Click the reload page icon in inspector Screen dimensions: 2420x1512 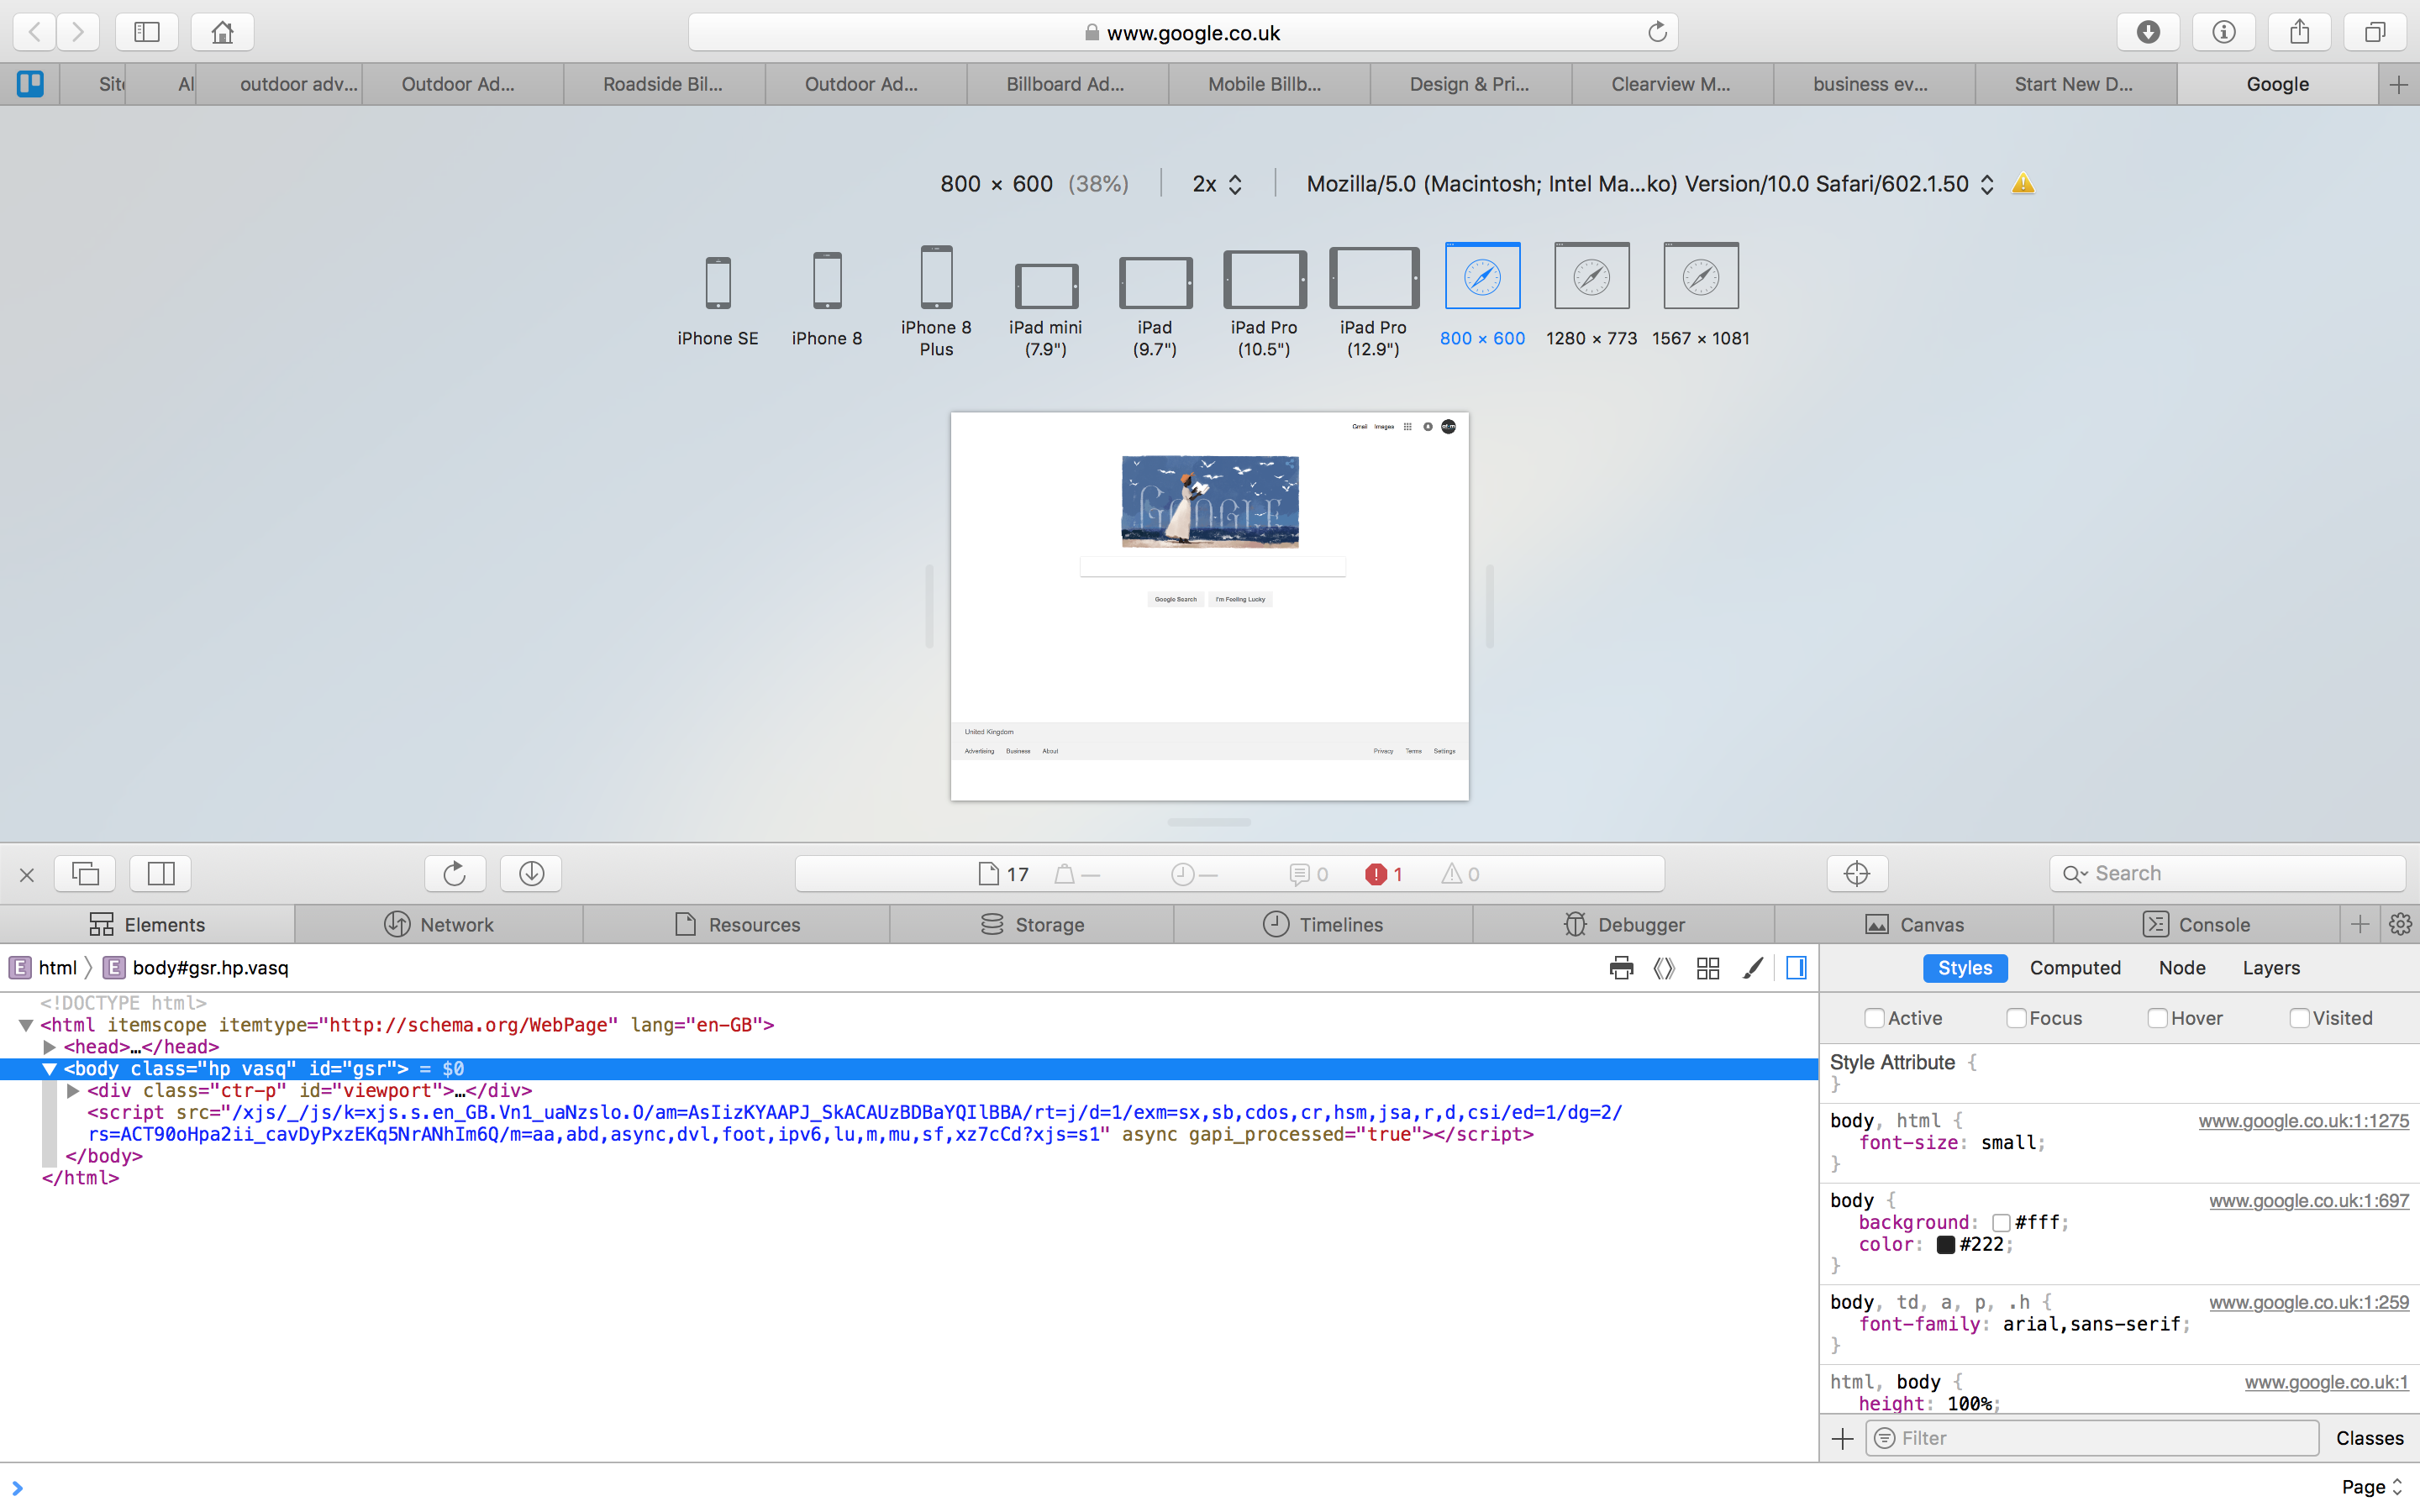pos(454,873)
